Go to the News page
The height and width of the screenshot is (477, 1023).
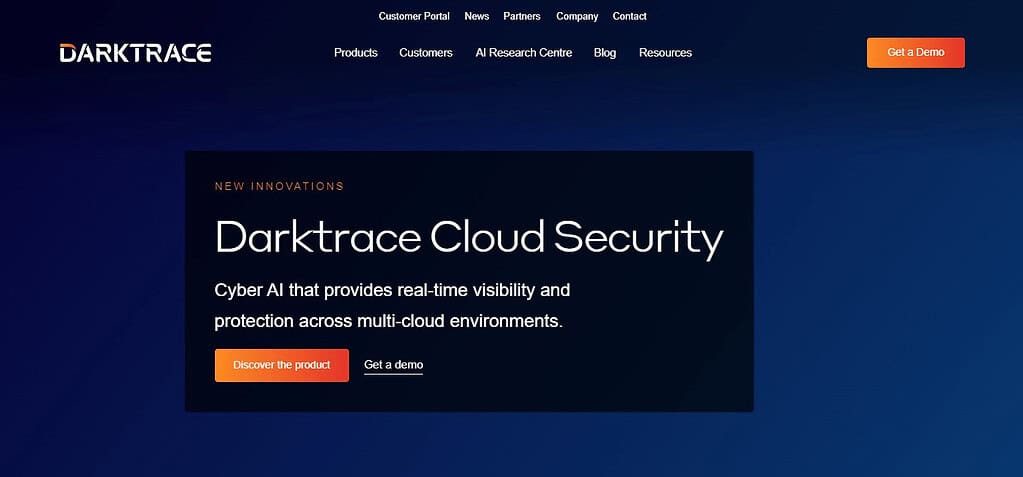(x=476, y=16)
